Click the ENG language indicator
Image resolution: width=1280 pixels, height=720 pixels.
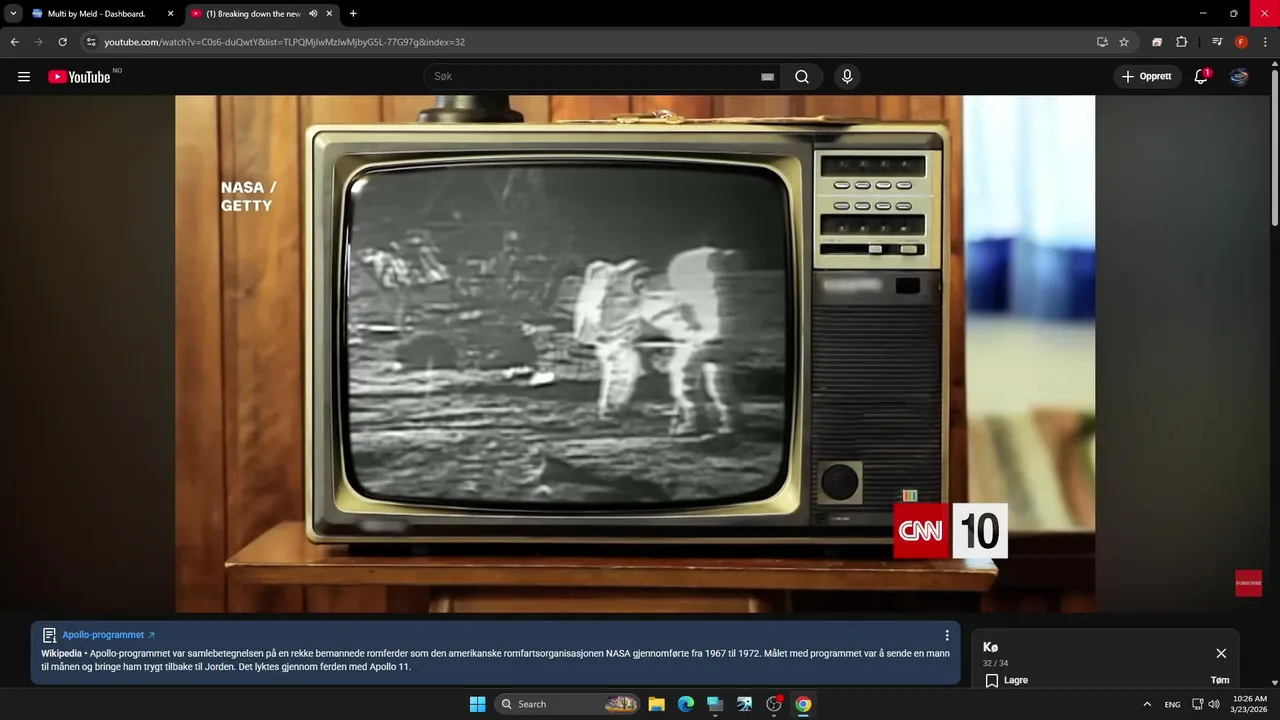pyautogui.click(x=1172, y=704)
